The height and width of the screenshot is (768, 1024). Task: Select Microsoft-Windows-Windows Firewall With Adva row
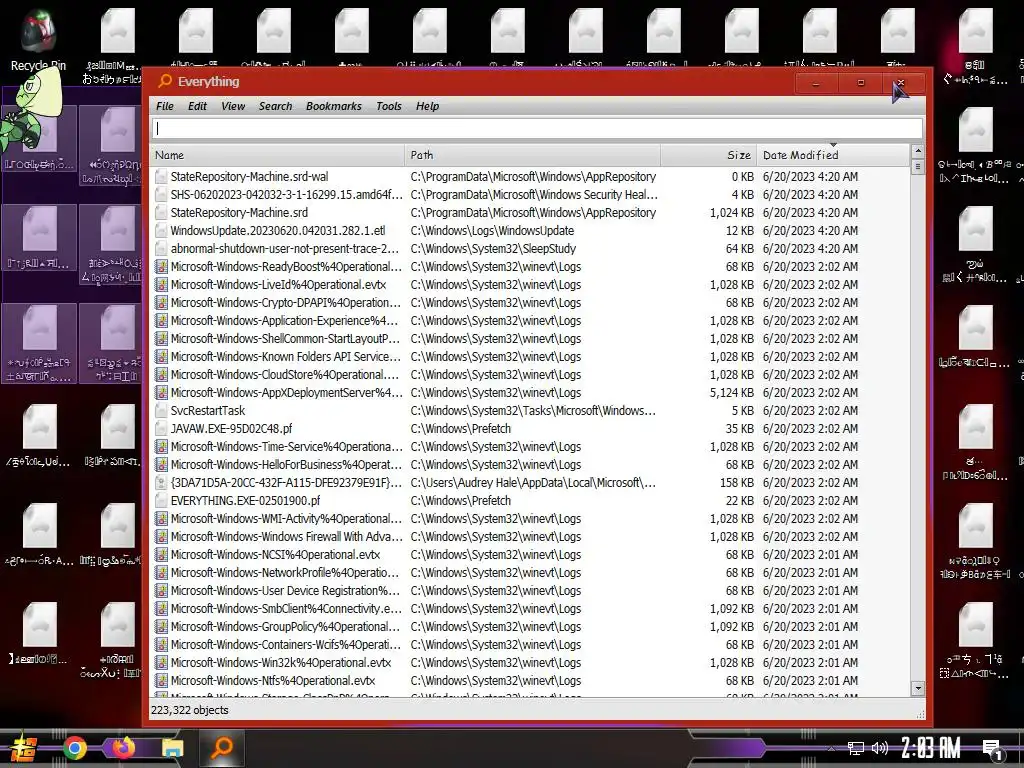pyautogui.click(x=286, y=537)
